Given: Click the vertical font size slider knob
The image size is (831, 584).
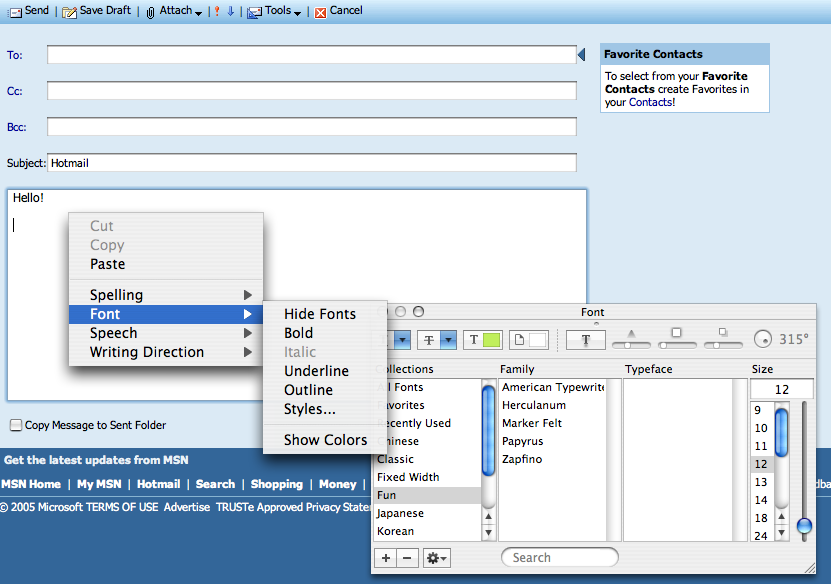Looking at the screenshot, I should click(x=804, y=526).
